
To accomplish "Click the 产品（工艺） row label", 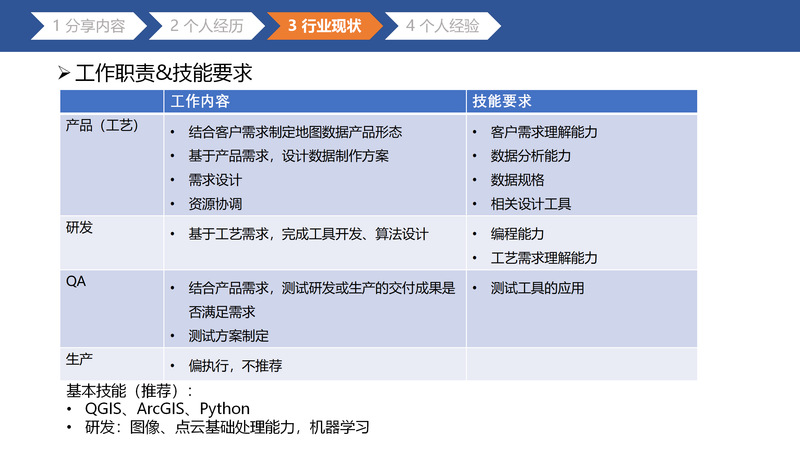I will tap(101, 126).
